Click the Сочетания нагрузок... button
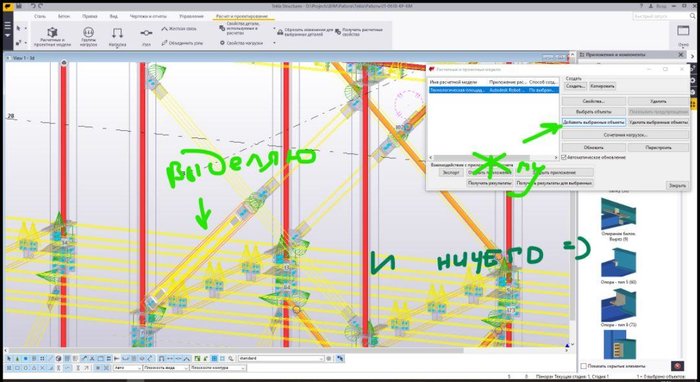Image resolution: width=700 pixels, height=382 pixels. pos(625,134)
